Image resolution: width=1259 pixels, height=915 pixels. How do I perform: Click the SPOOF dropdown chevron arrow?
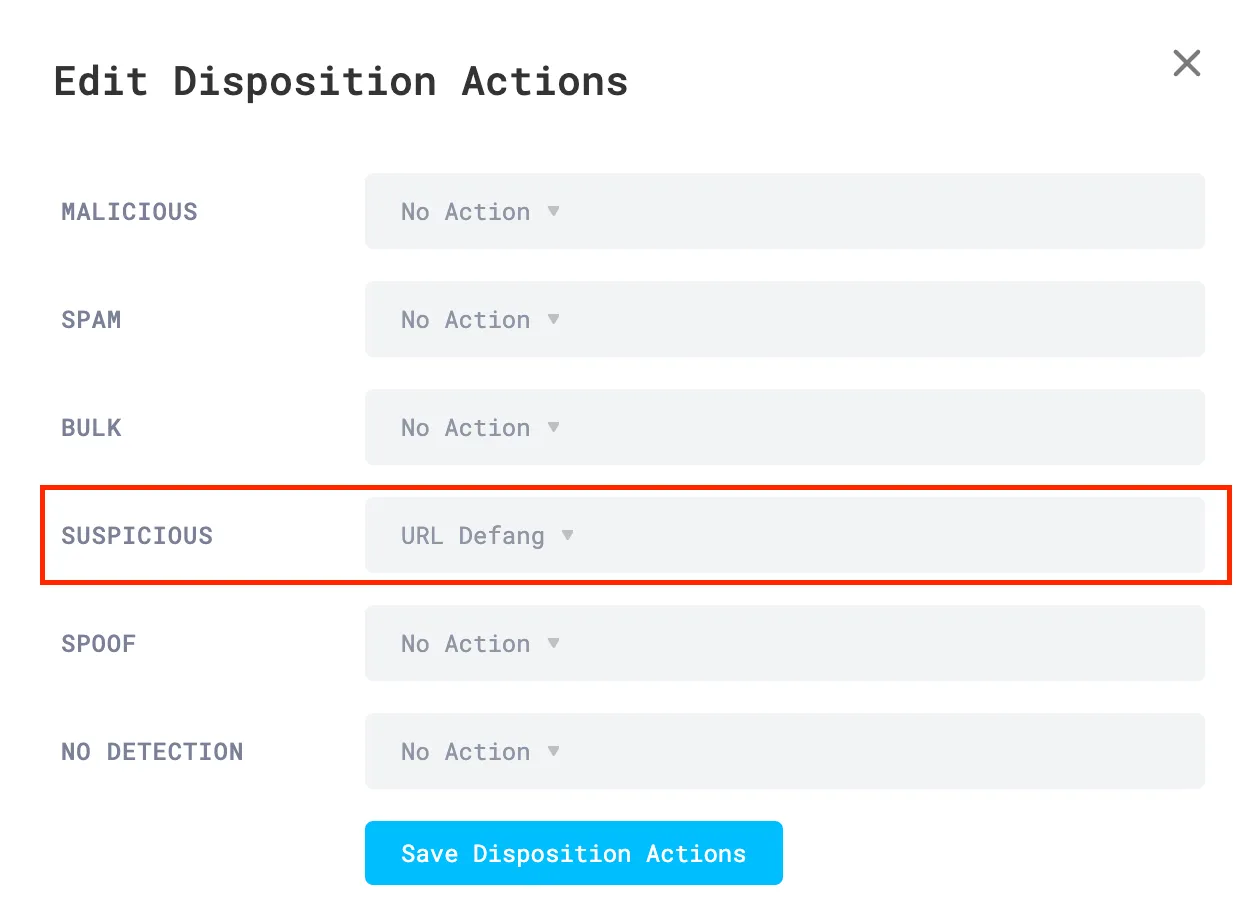click(x=553, y=643)
